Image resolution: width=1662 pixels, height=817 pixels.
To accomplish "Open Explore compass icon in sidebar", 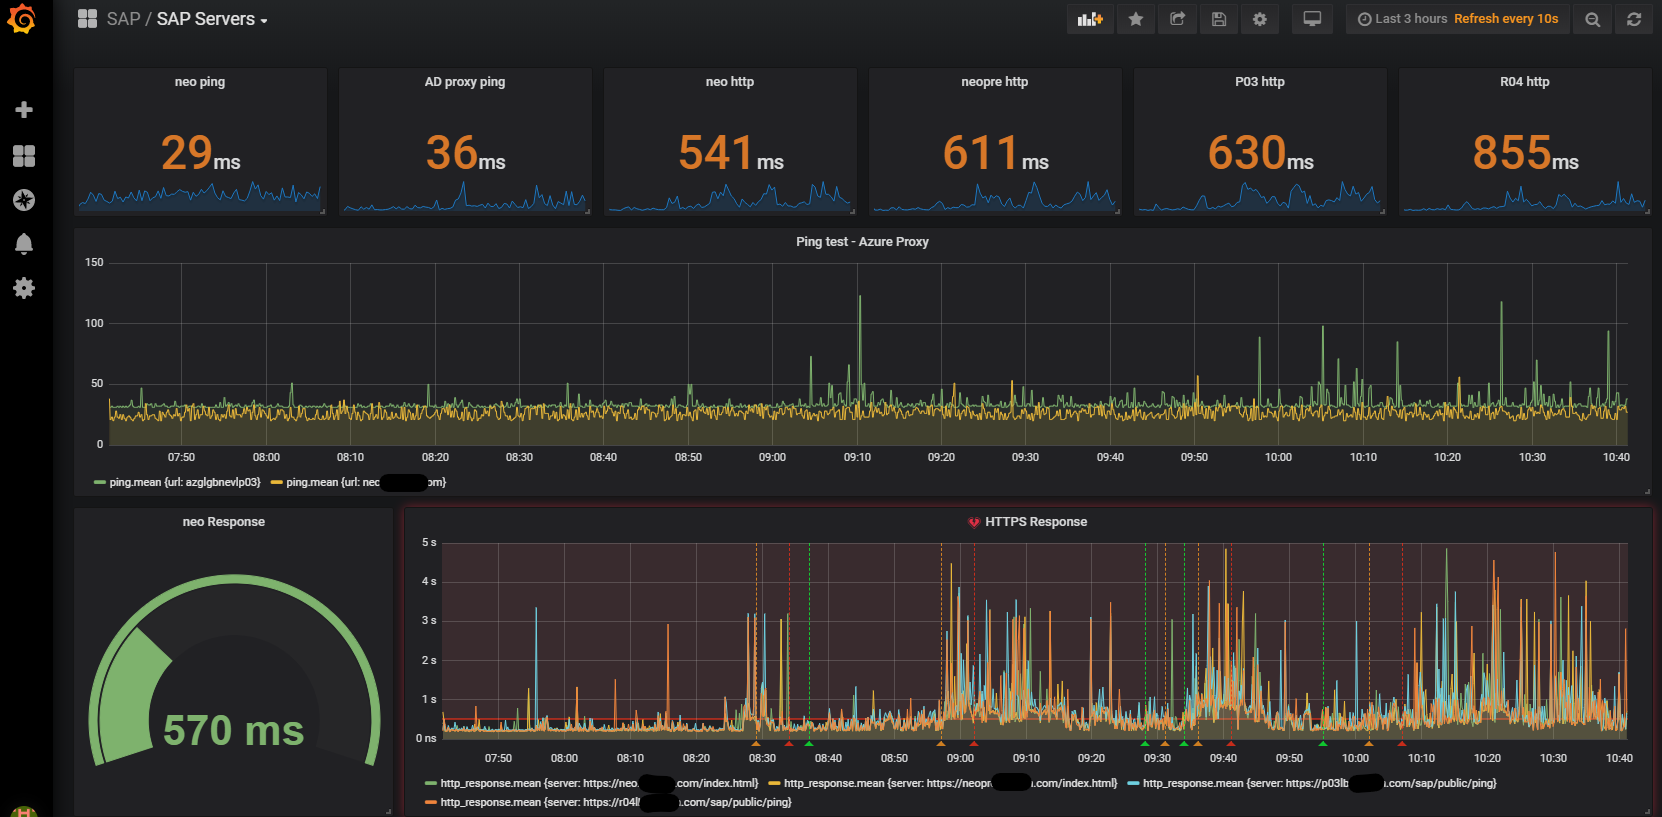I will pyautogui.click(x=24, y=200).
